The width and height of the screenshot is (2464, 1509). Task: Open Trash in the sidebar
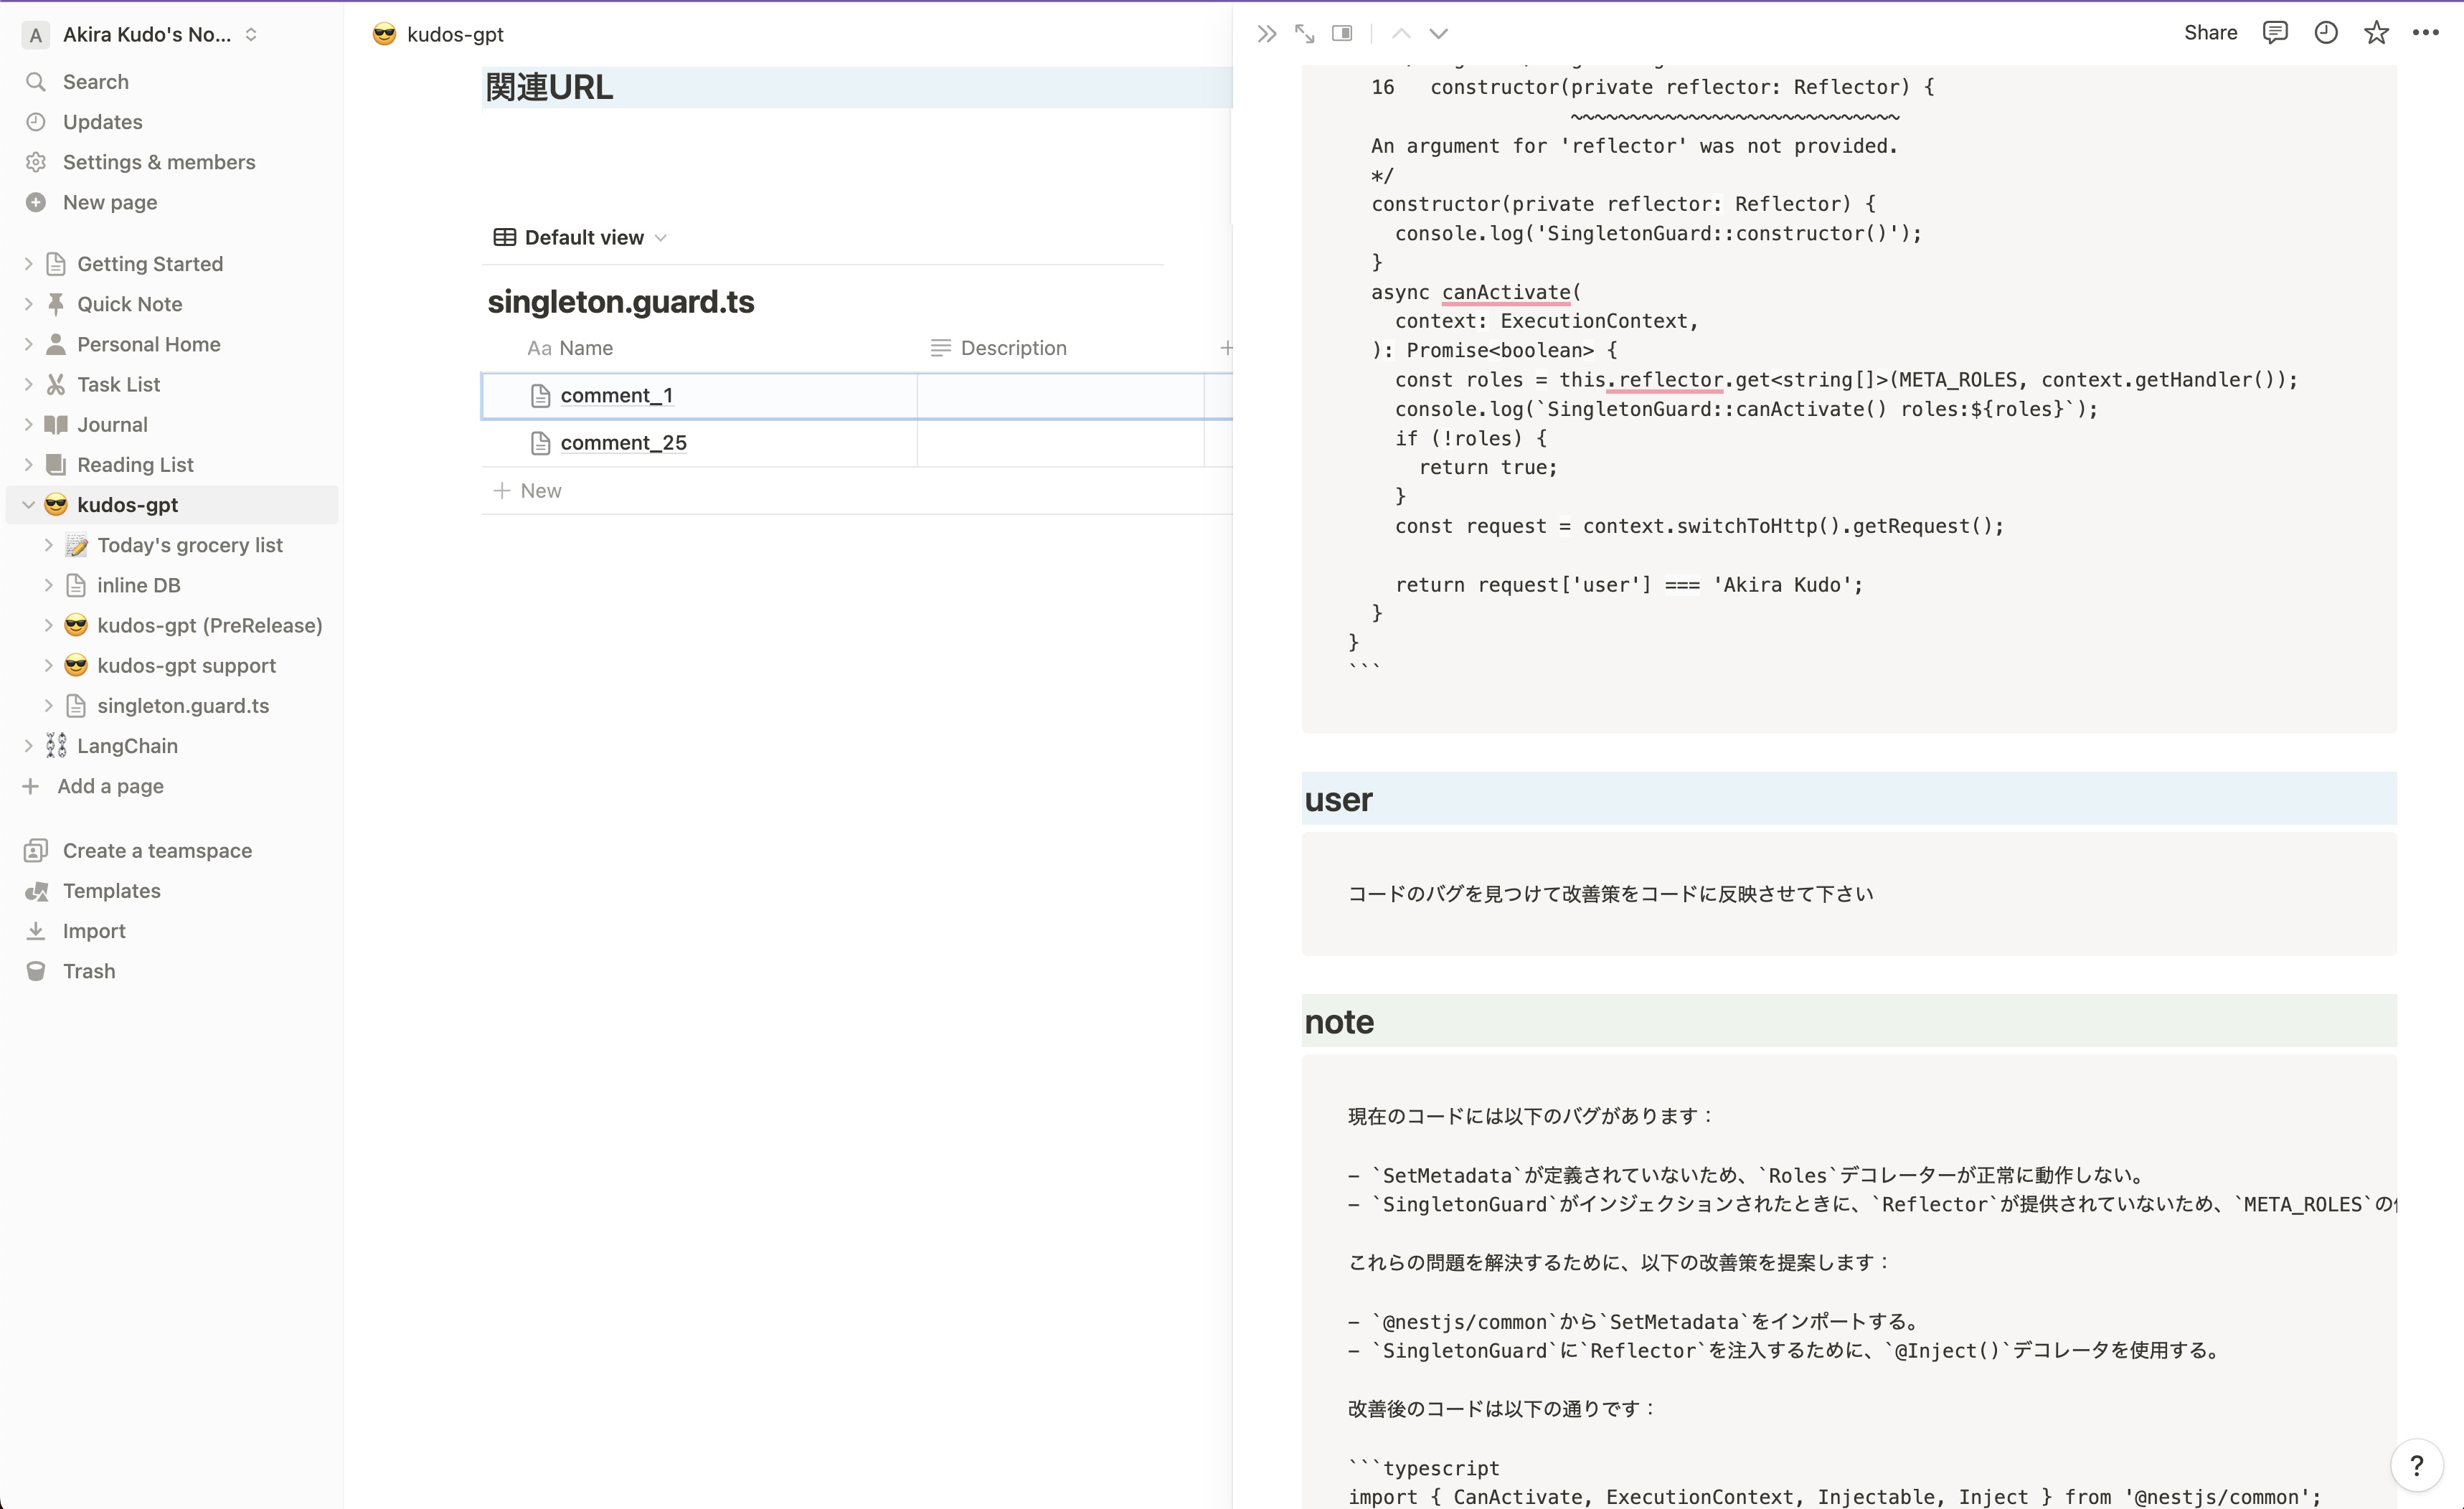pyautogui.click(x=89, y=971)
